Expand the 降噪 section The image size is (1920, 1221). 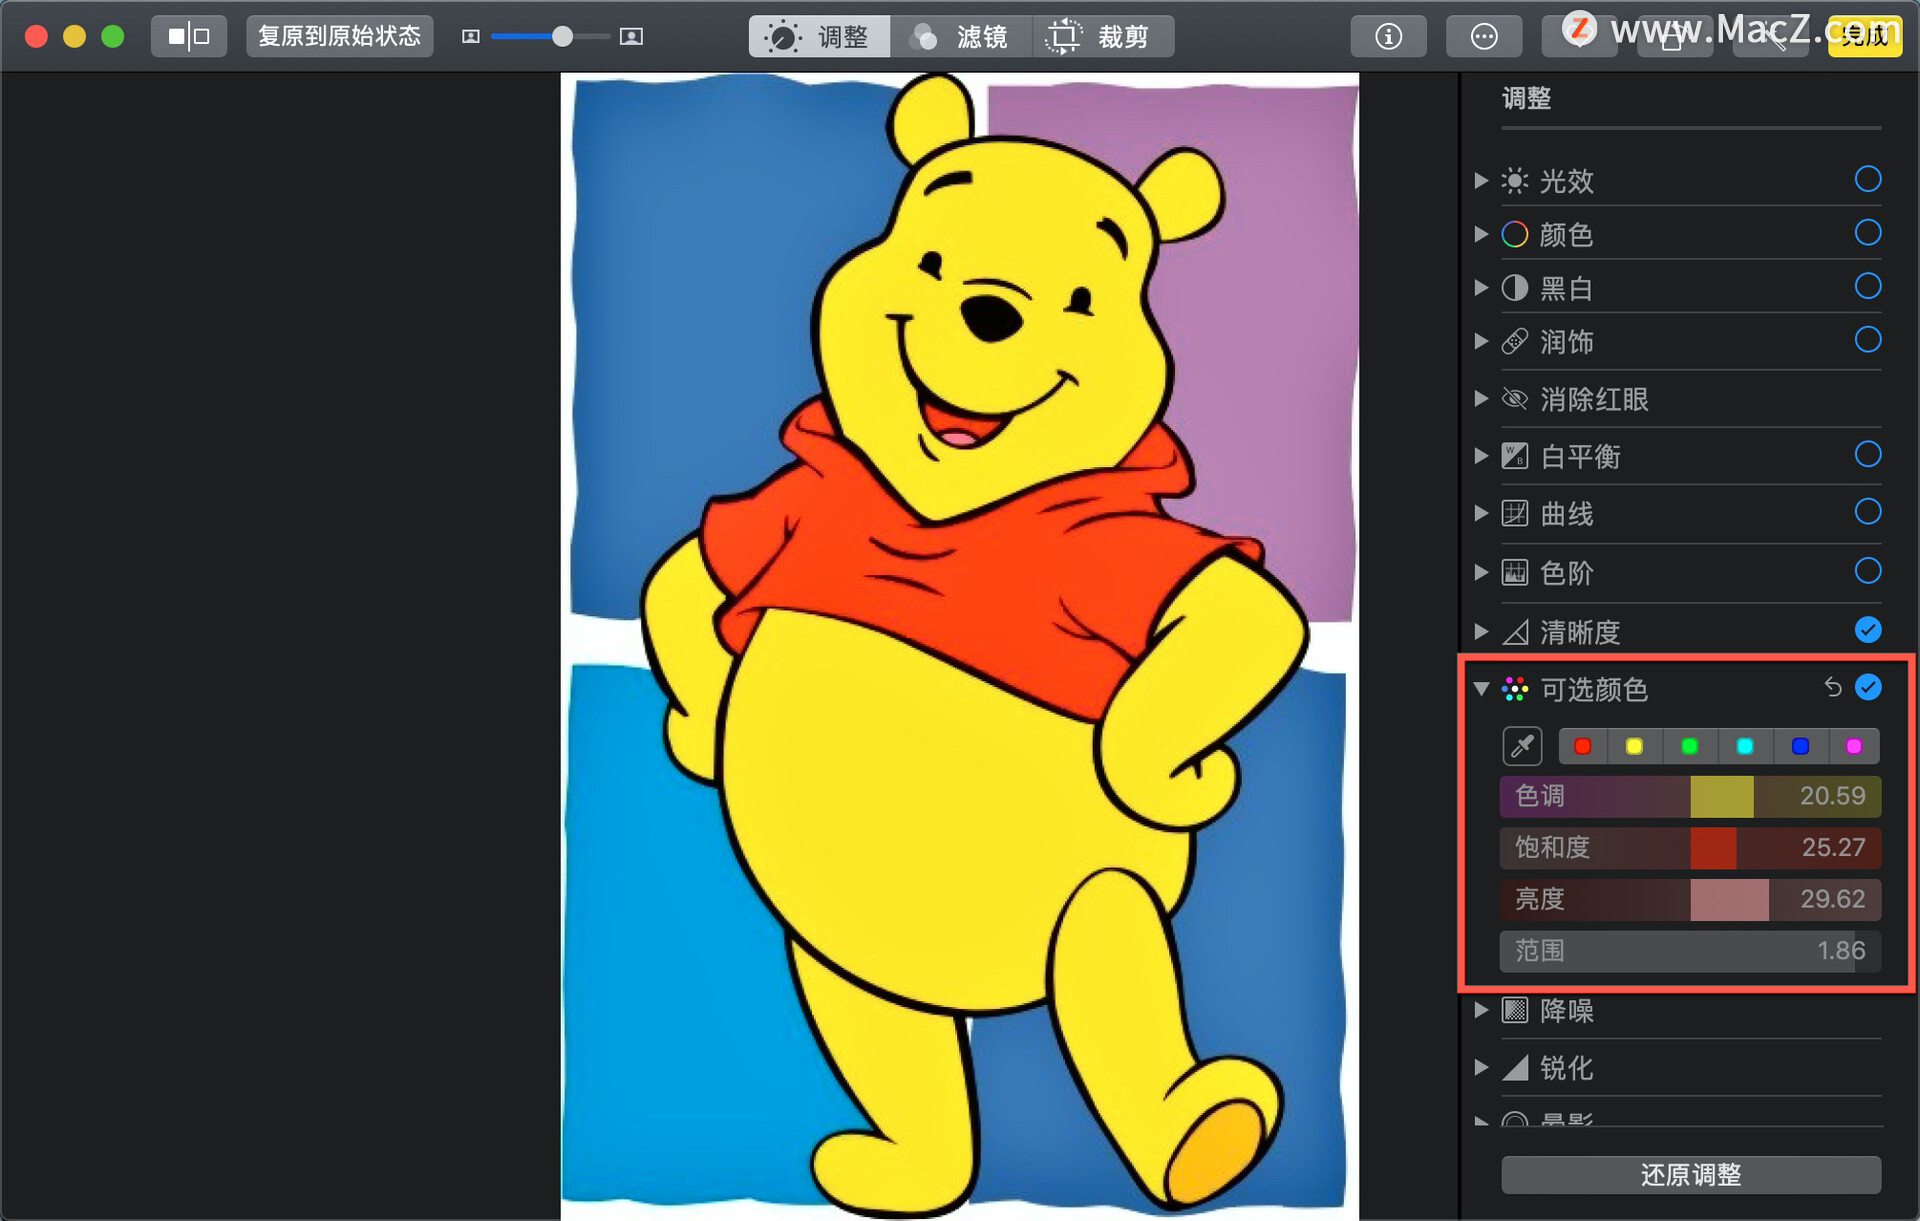(1481, 1010)
